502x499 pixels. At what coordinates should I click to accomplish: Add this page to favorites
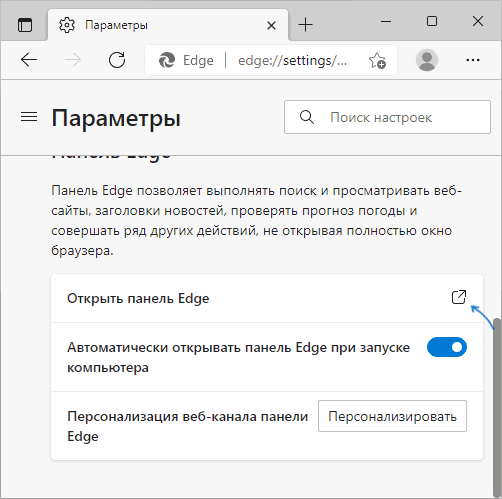click(x=377, y=60)
